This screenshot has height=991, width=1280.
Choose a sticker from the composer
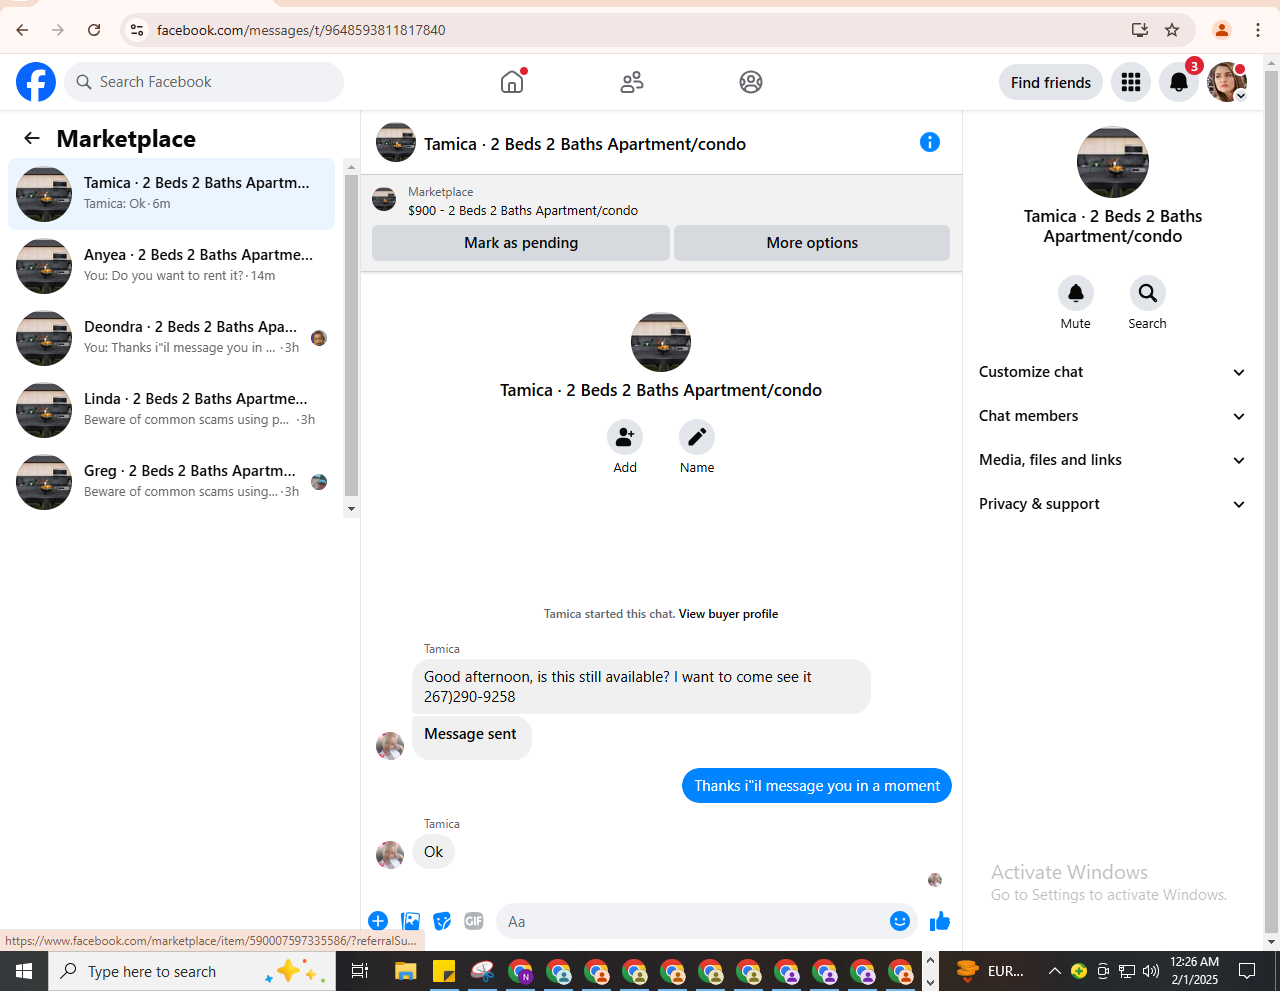click(442, 921)
